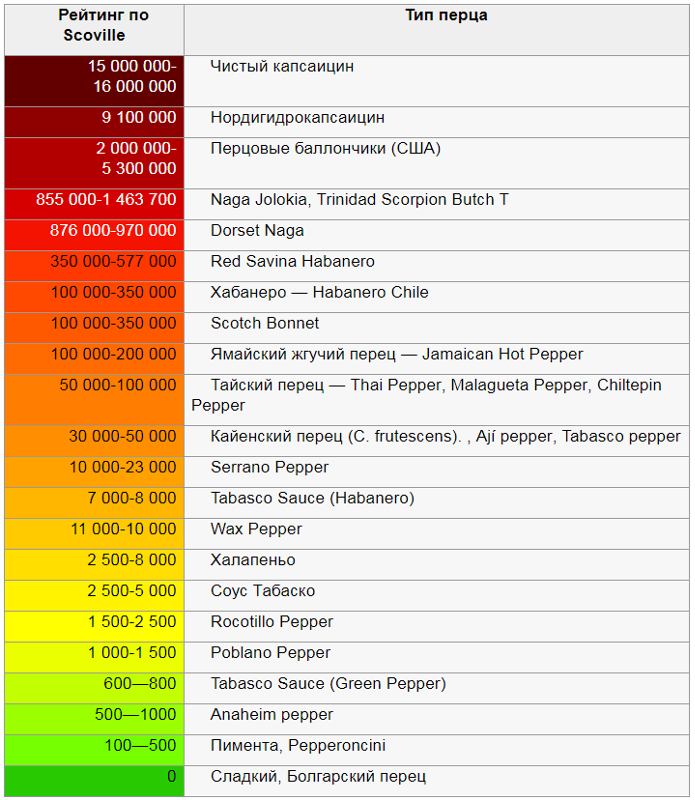This screenshot has width=695, height=800.
Task: Click the 'Тип перца' column header
Action: [437, 30]
